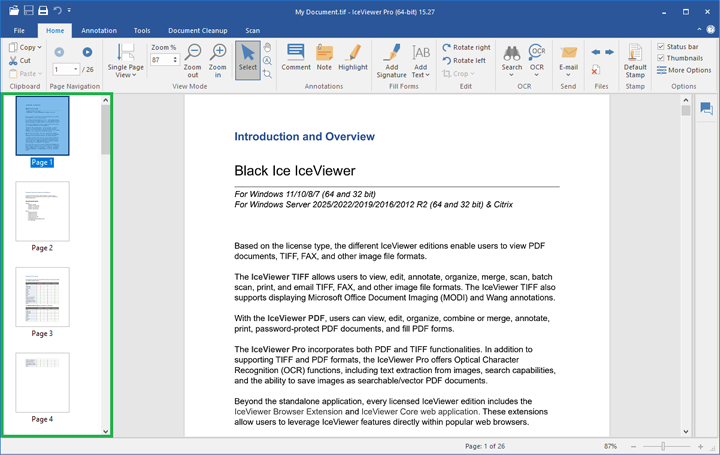
Task: Go to next file with blue right arrow
Action: point(609,52)
